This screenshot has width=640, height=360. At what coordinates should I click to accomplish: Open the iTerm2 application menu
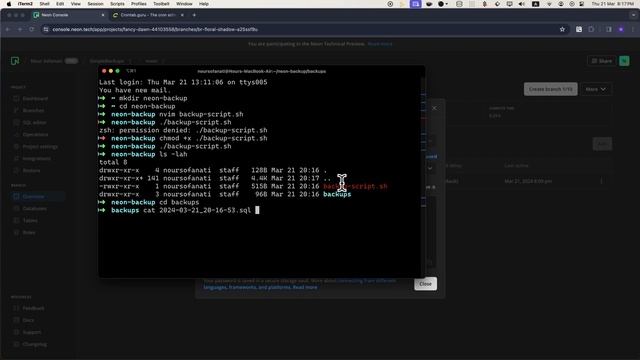(25, 4)
